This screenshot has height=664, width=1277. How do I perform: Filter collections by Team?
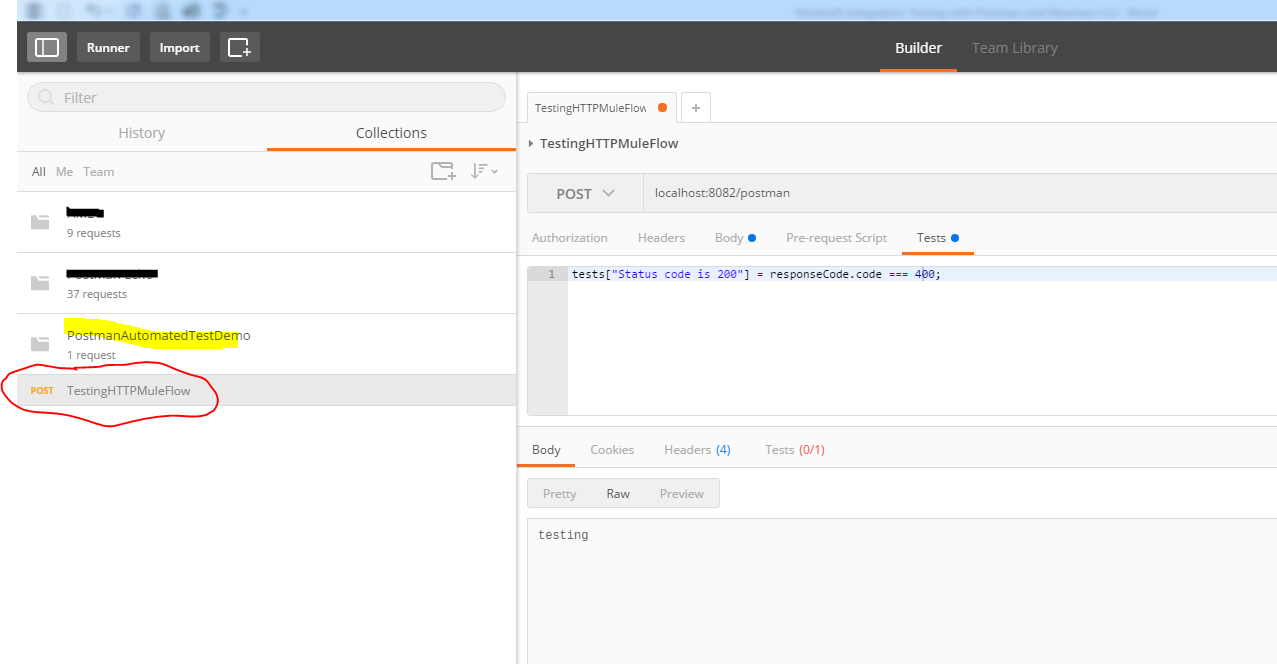click(98, 172)
